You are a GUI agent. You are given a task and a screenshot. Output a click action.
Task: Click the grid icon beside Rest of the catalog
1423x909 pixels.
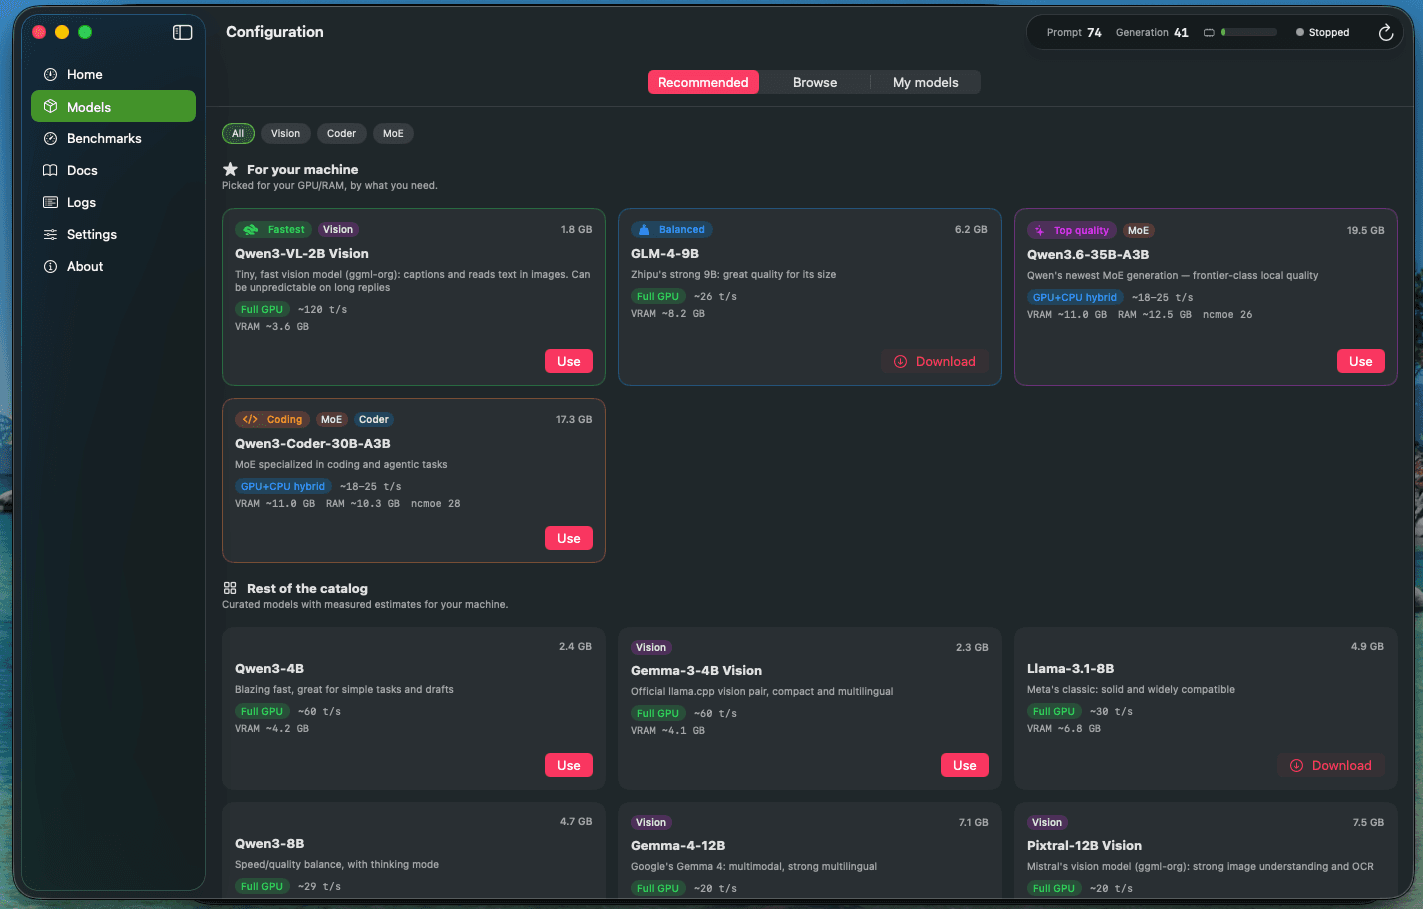pos(230,588)
